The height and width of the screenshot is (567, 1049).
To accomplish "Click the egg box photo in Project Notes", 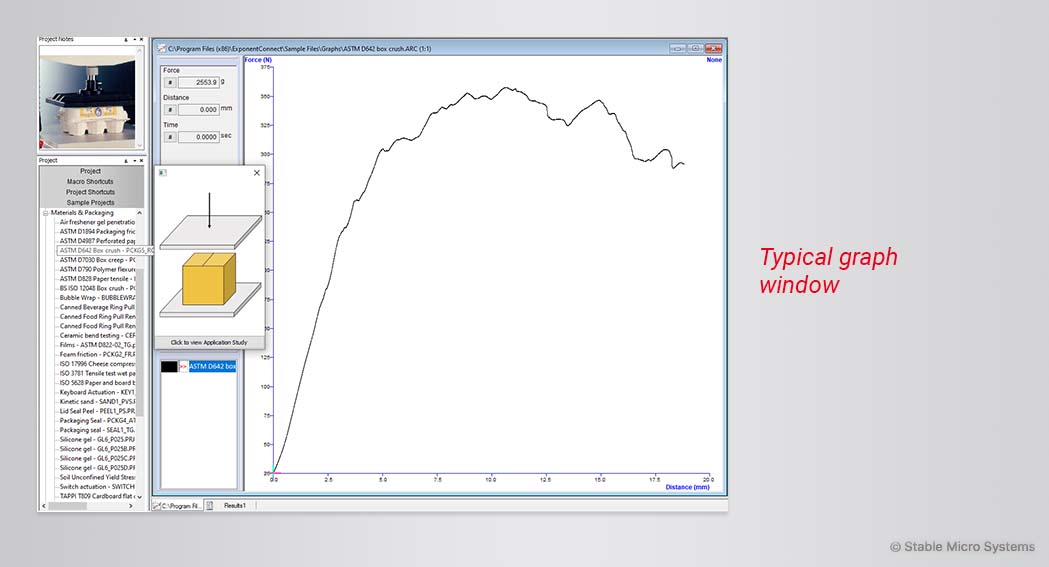I will click(x=87, y=102).
